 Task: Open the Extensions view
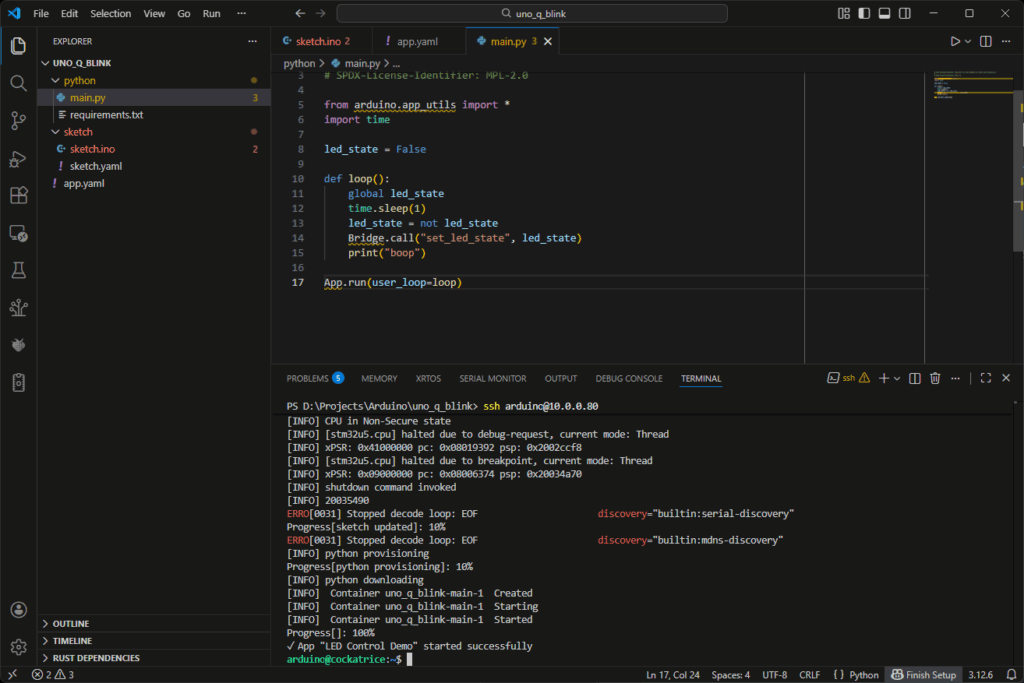tap(18, 195)
